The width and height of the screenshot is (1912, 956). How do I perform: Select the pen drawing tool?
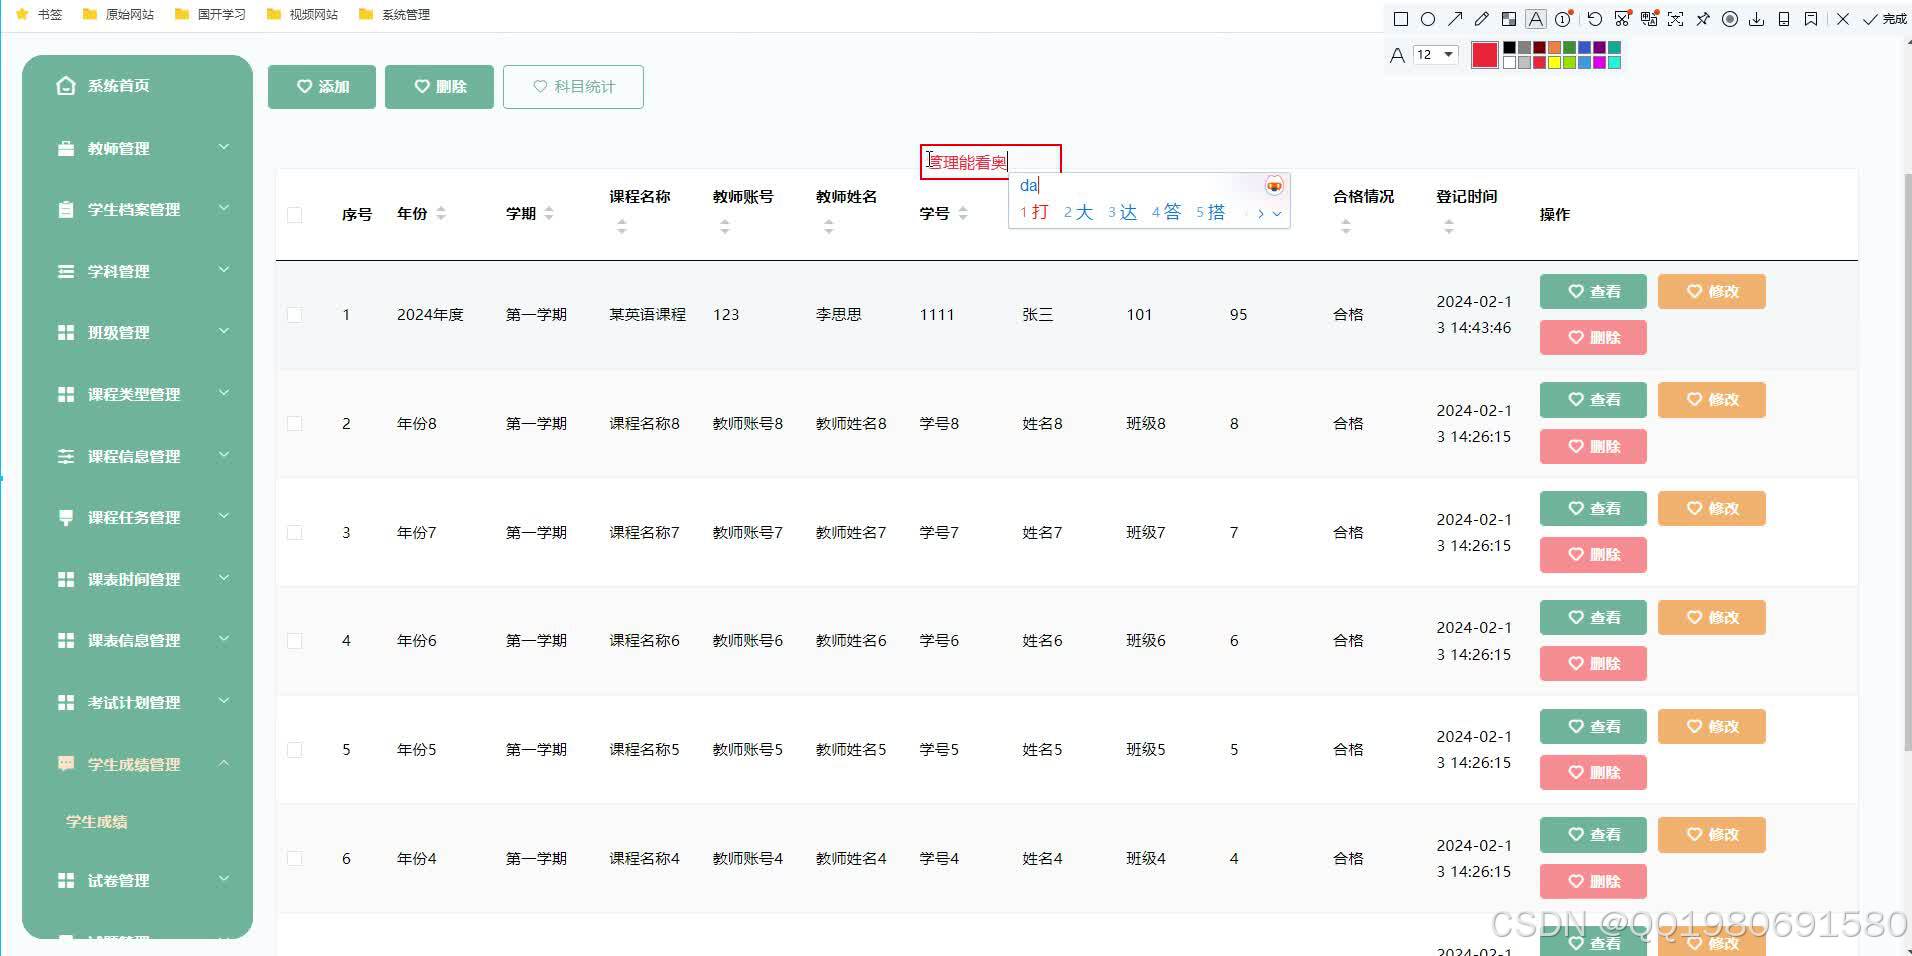coord(1483,19)
